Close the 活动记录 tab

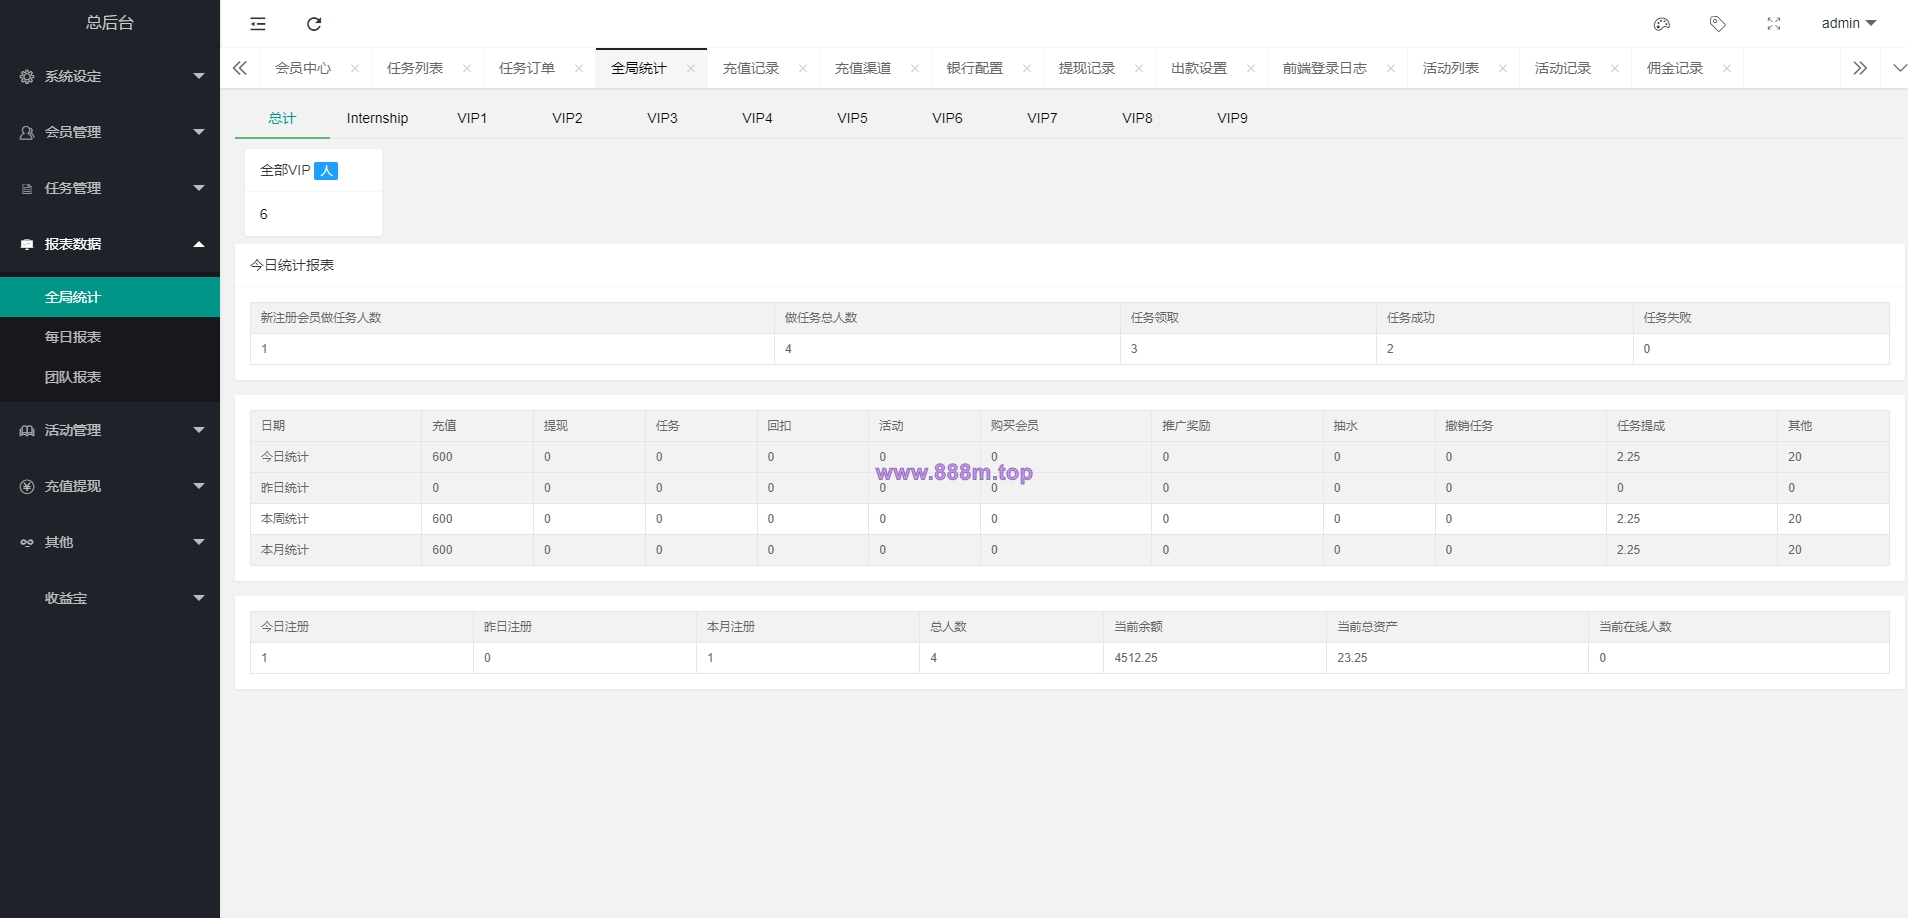1615,68
